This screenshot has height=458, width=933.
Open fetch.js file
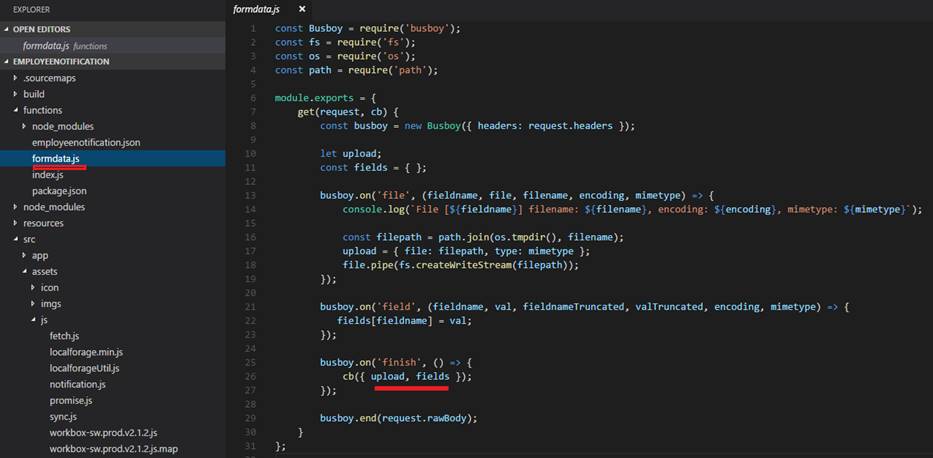(64, 336)
